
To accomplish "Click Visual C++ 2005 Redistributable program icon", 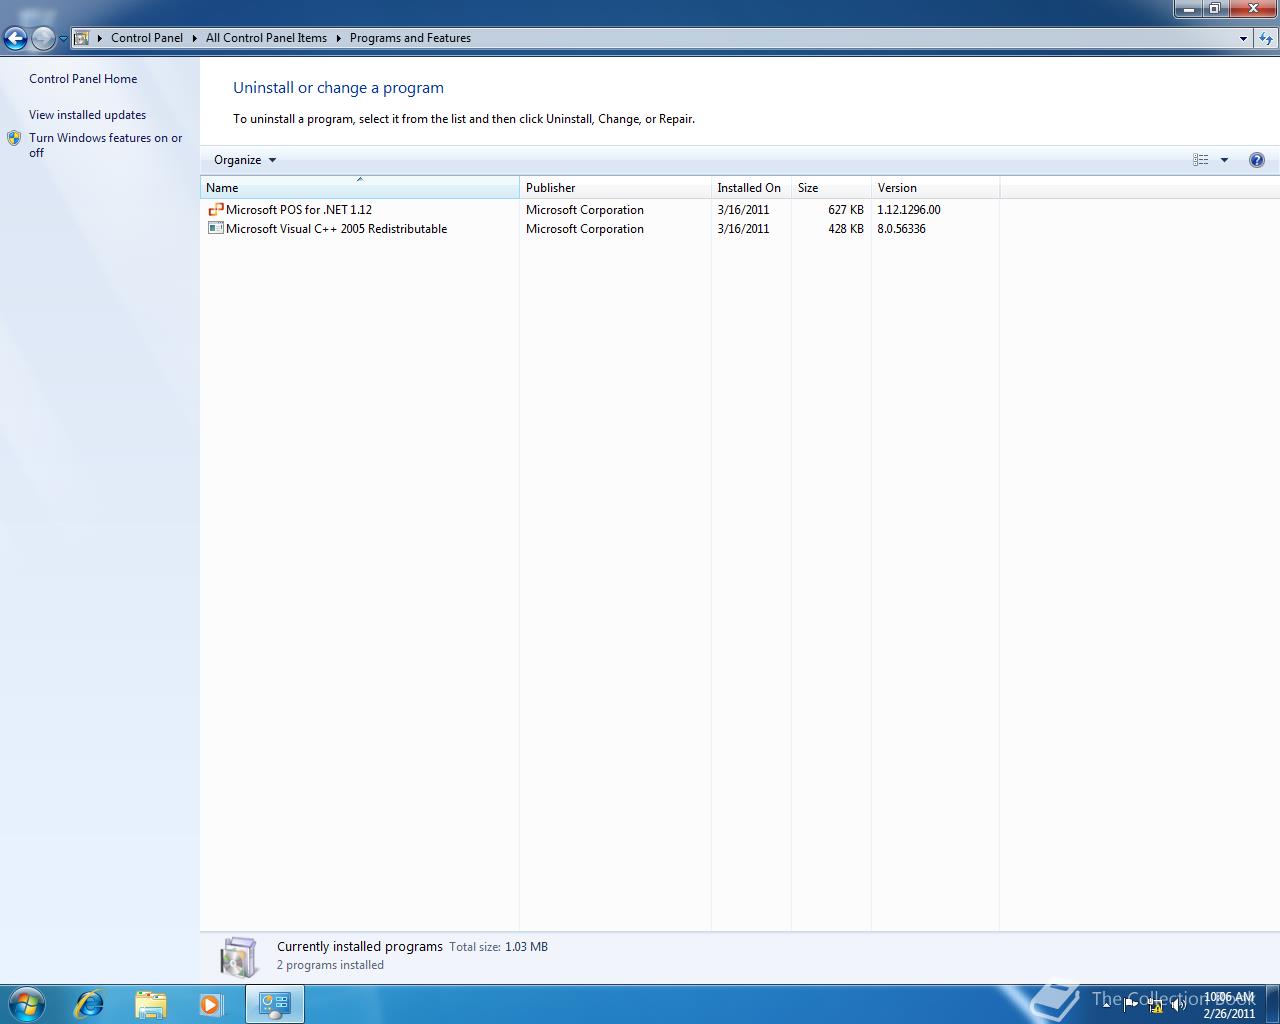I will pos(215,229).
